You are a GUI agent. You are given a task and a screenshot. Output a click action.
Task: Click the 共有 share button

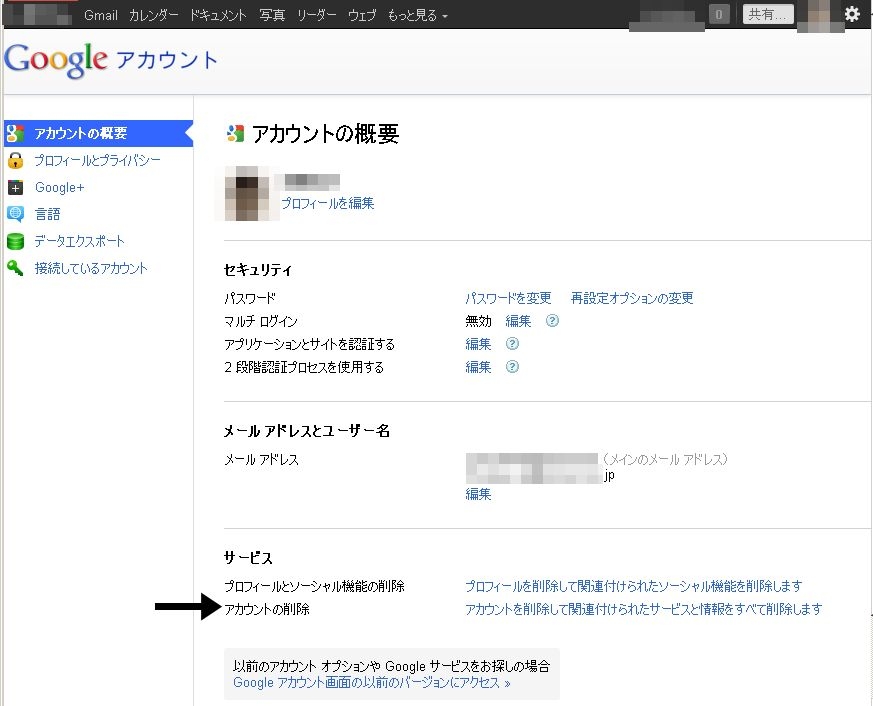tap(768, 14)
